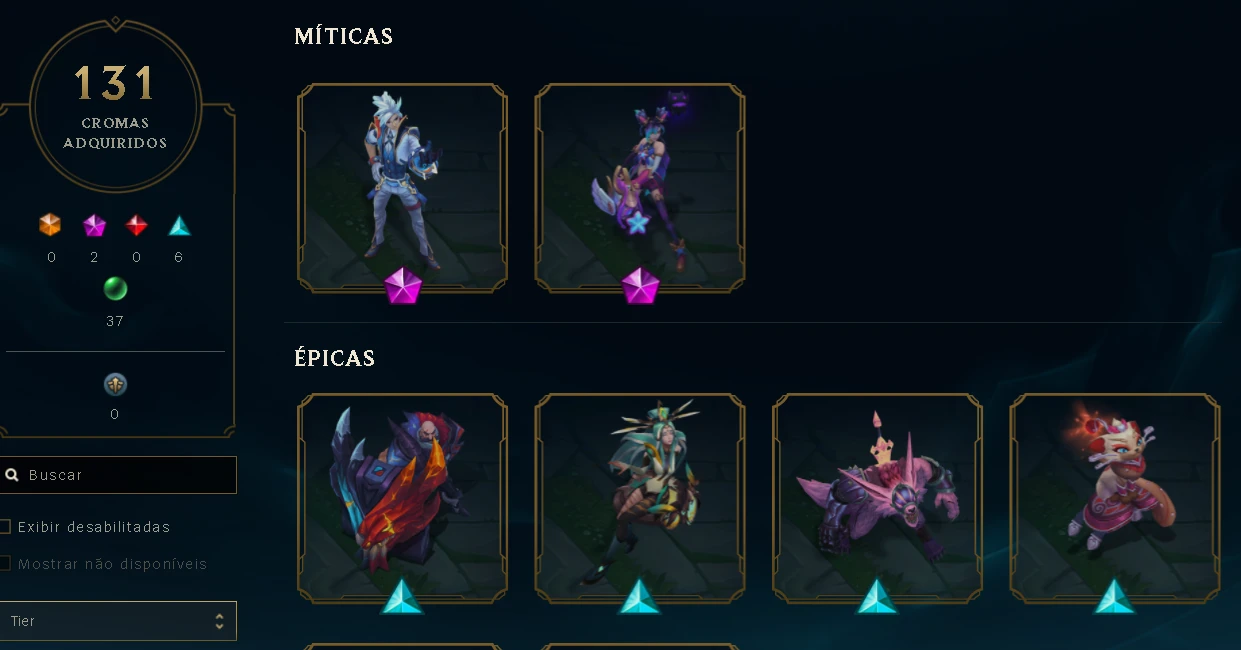Image resolution: width=1241 pixels, height=650 pixels.
Task: Open the red armored epic chroma
Action: point(403,499)
